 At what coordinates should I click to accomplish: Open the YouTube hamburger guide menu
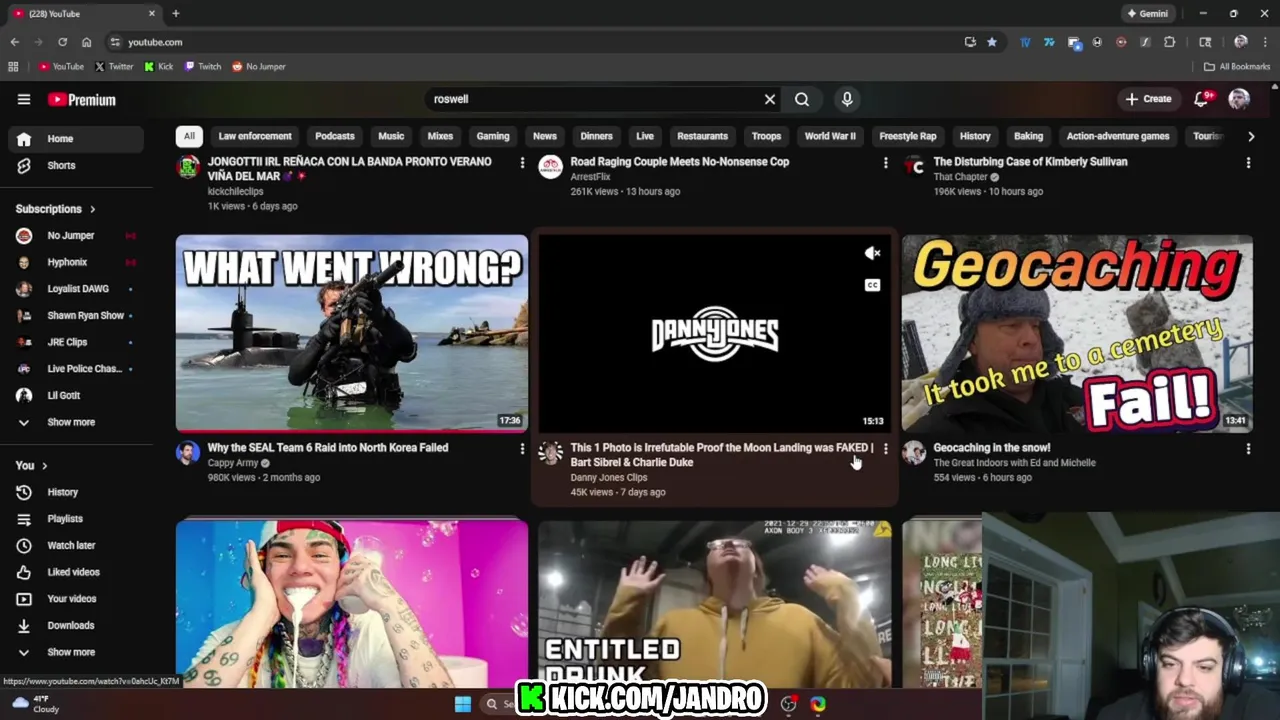pos(24,99)
